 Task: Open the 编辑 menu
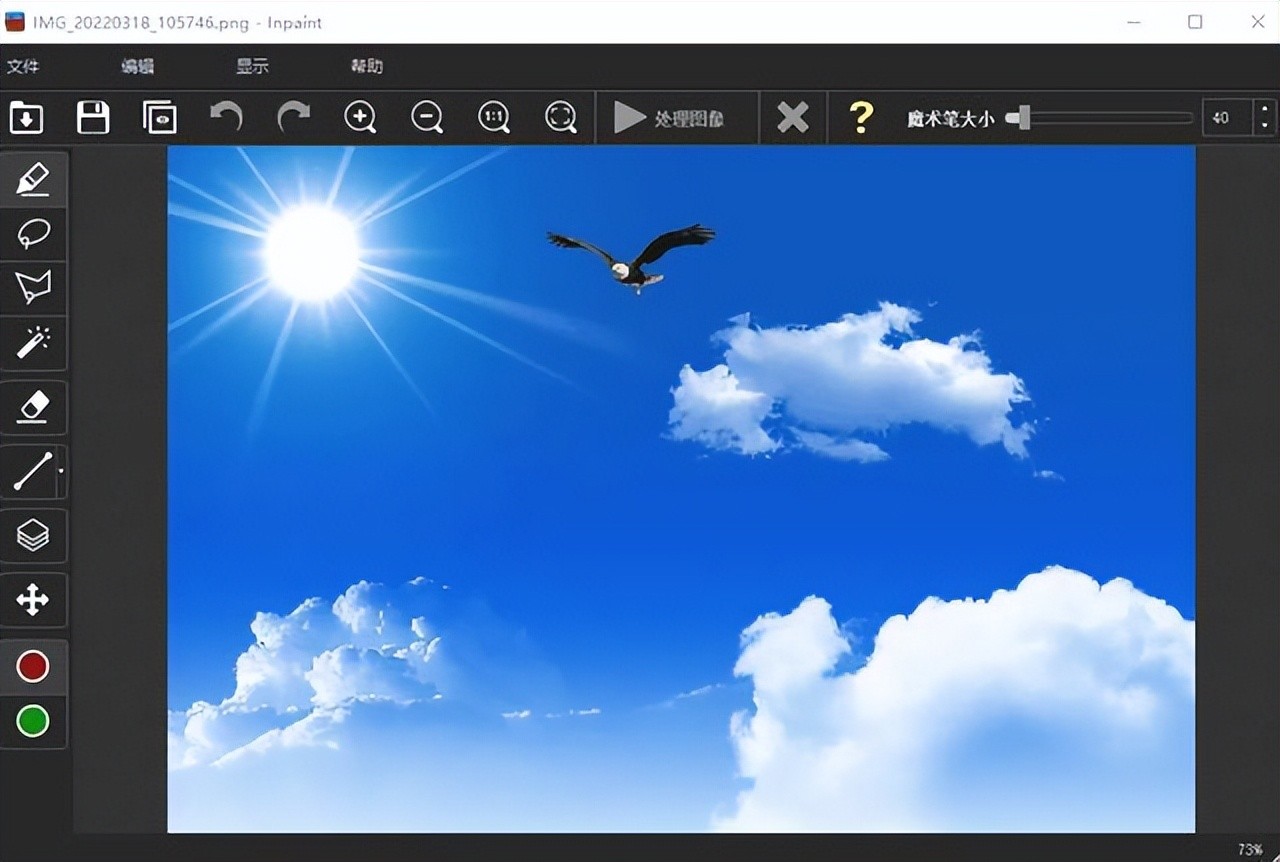137,67
